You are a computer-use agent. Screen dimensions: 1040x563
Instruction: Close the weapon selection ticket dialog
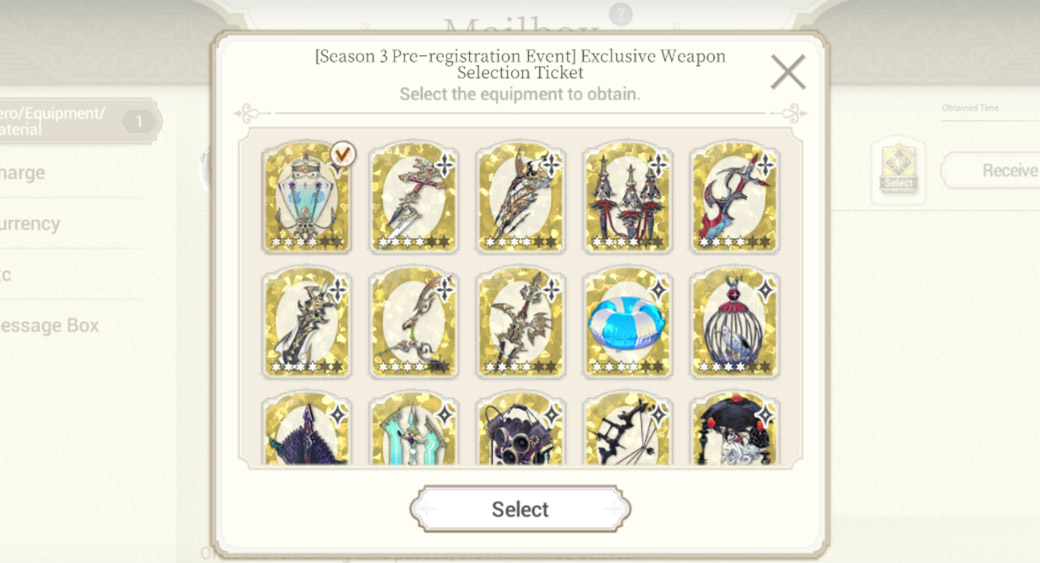coord(788,72)
